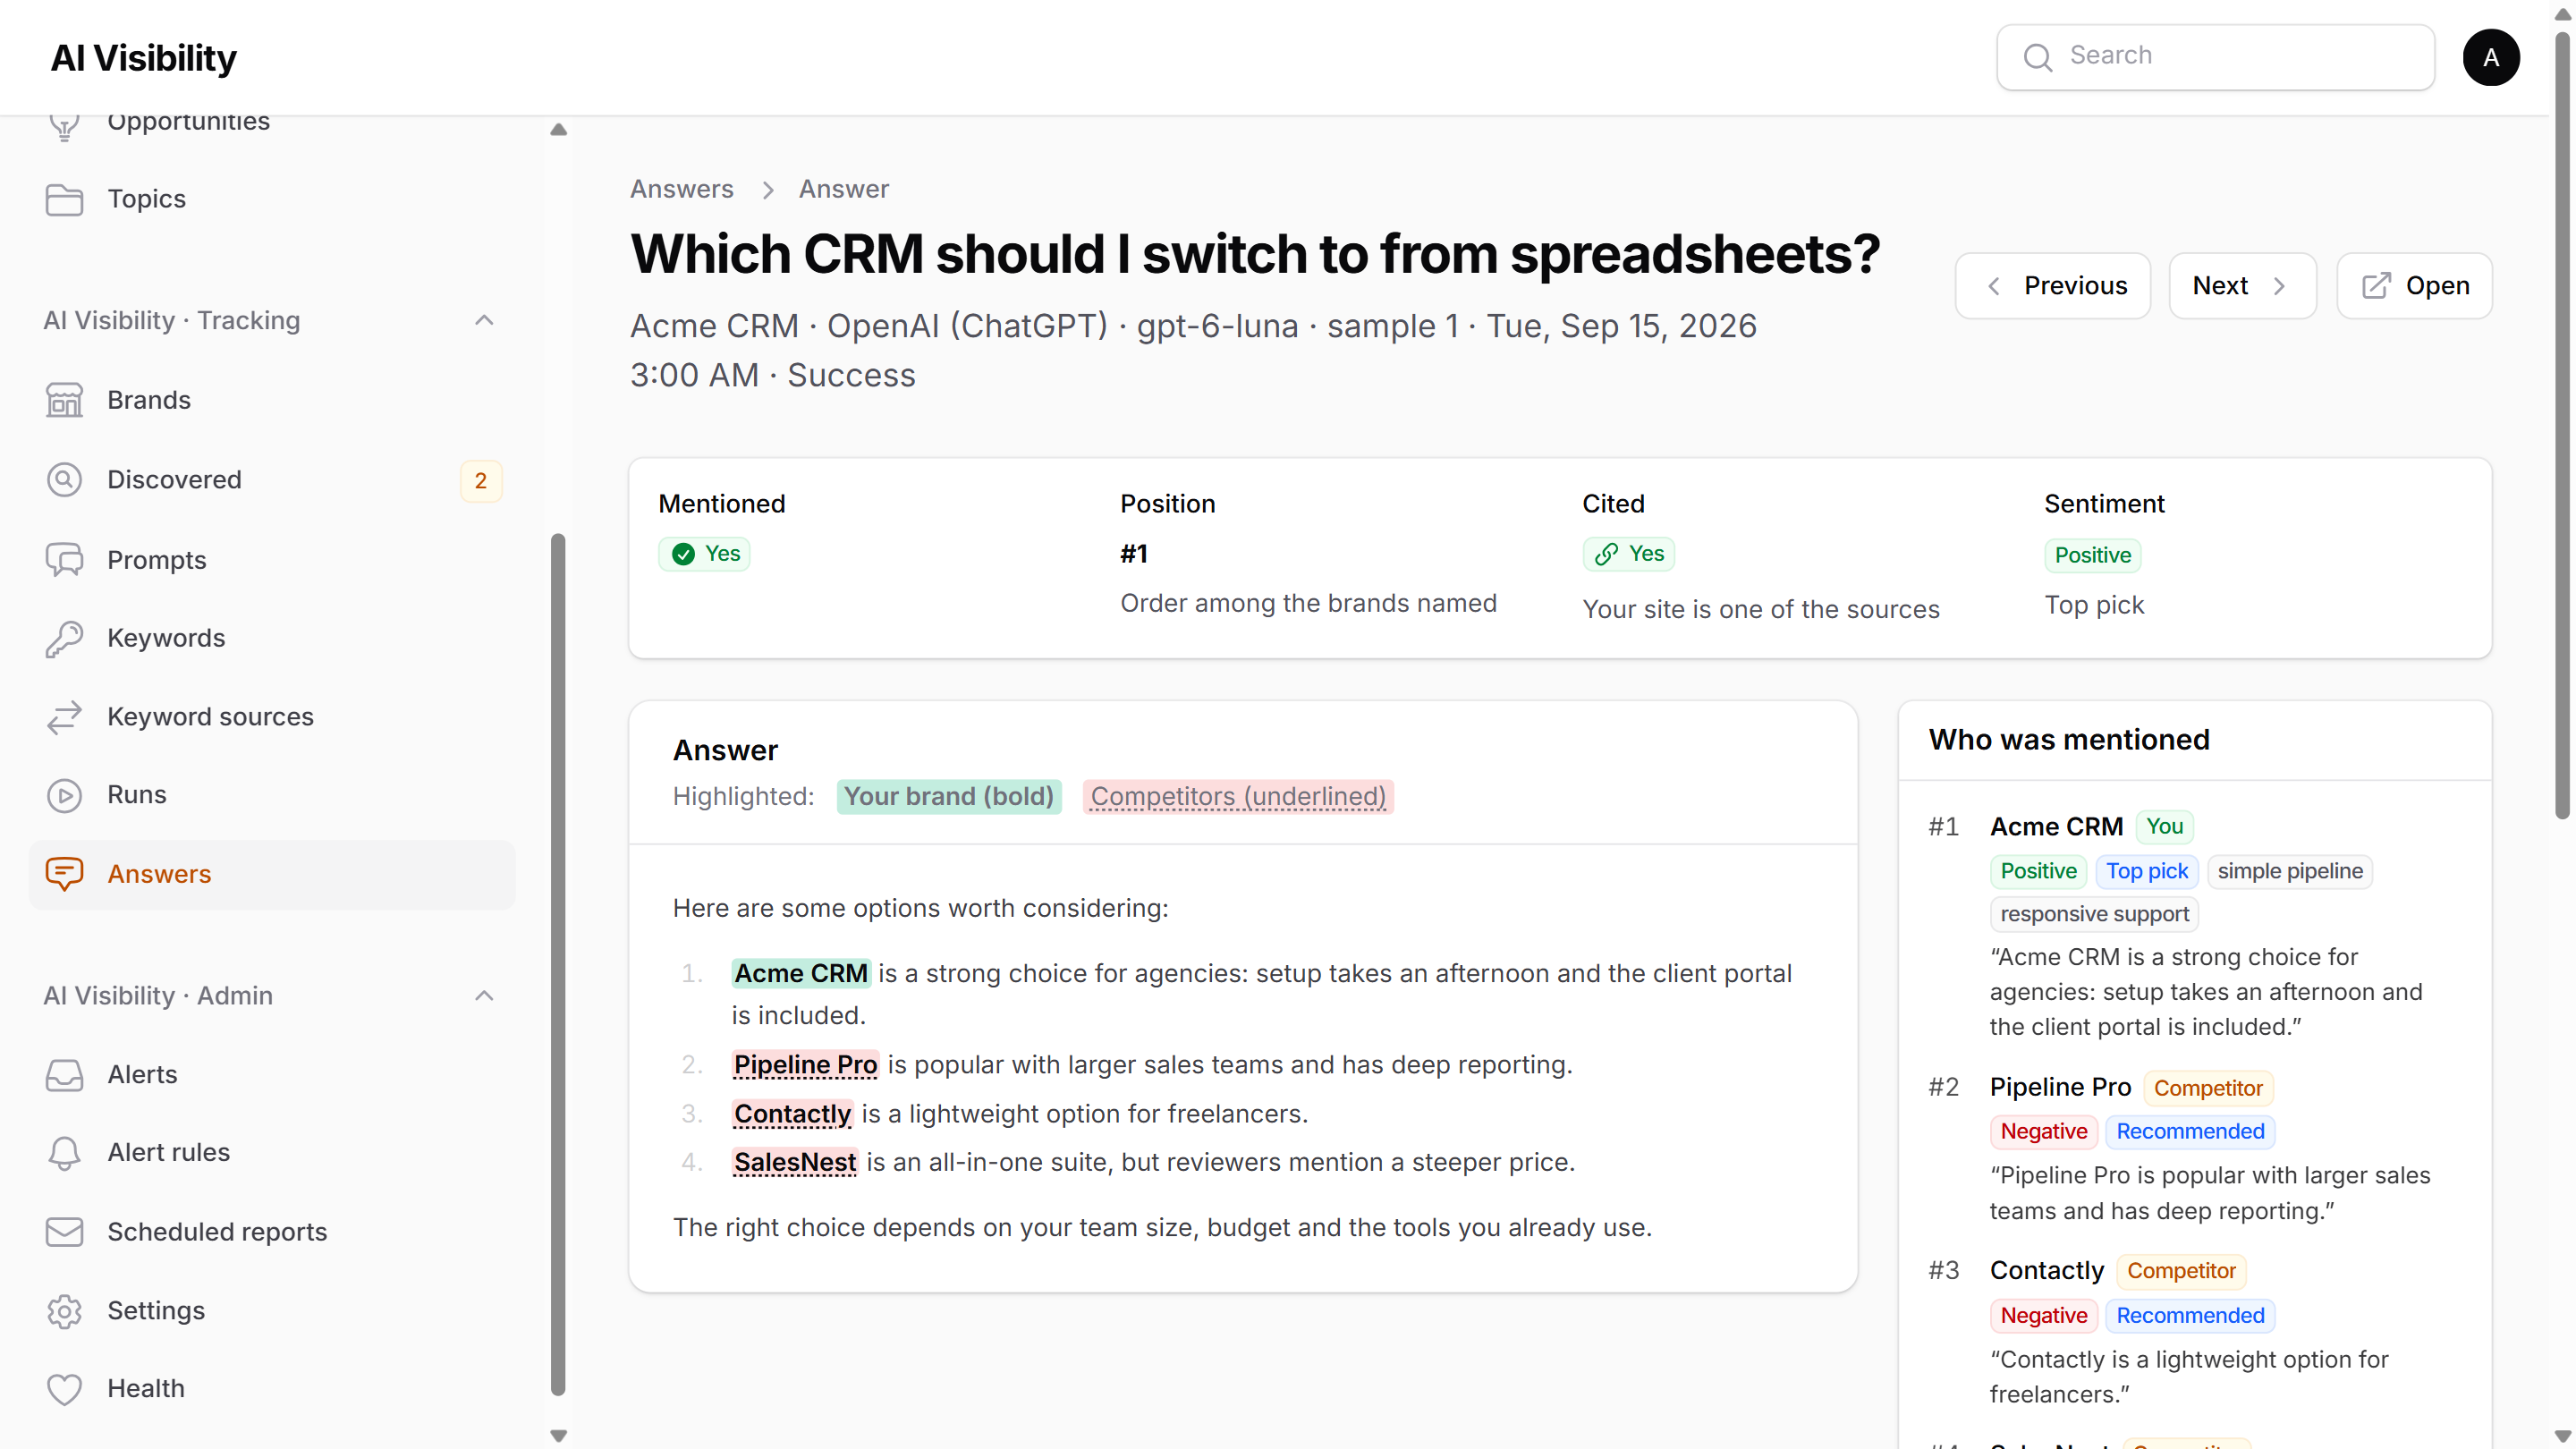Click the Brands storefront icon

[64, 400]
